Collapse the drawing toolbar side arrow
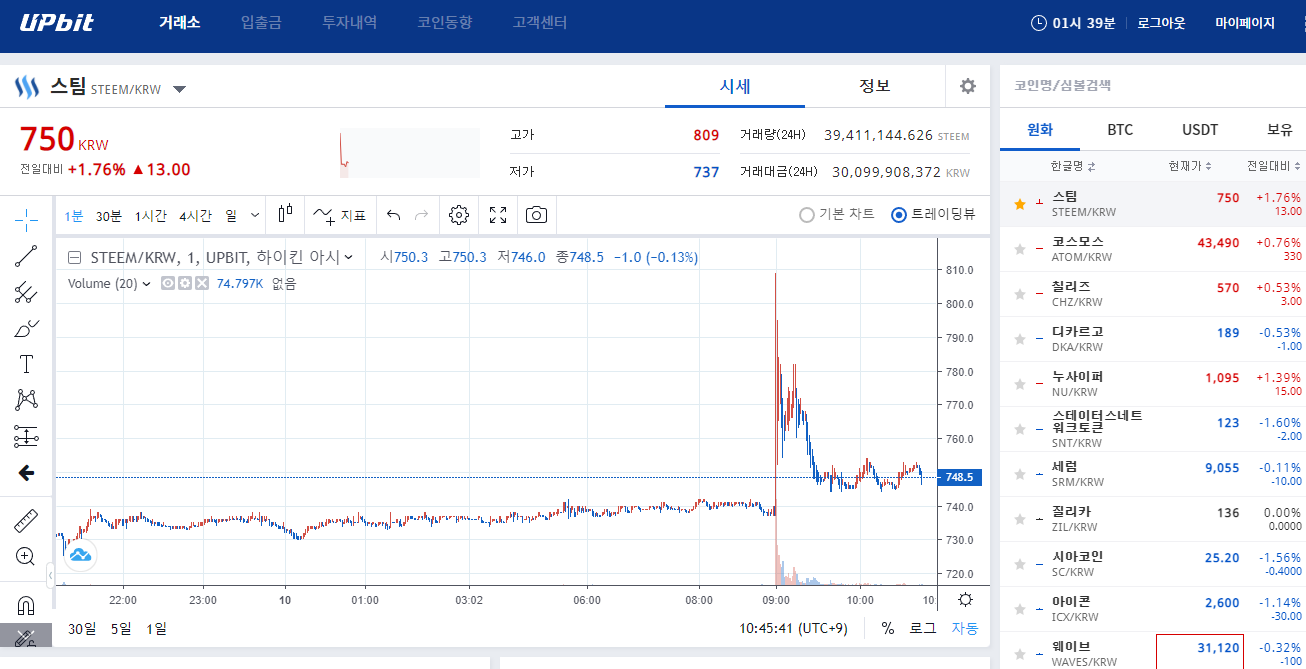Image resolution: width=1306 pixels, height=669 pixels. 51,575
